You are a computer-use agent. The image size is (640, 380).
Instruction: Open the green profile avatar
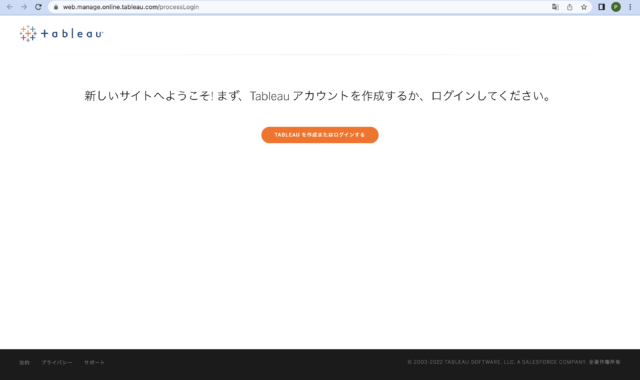click(x=616, y=7)
